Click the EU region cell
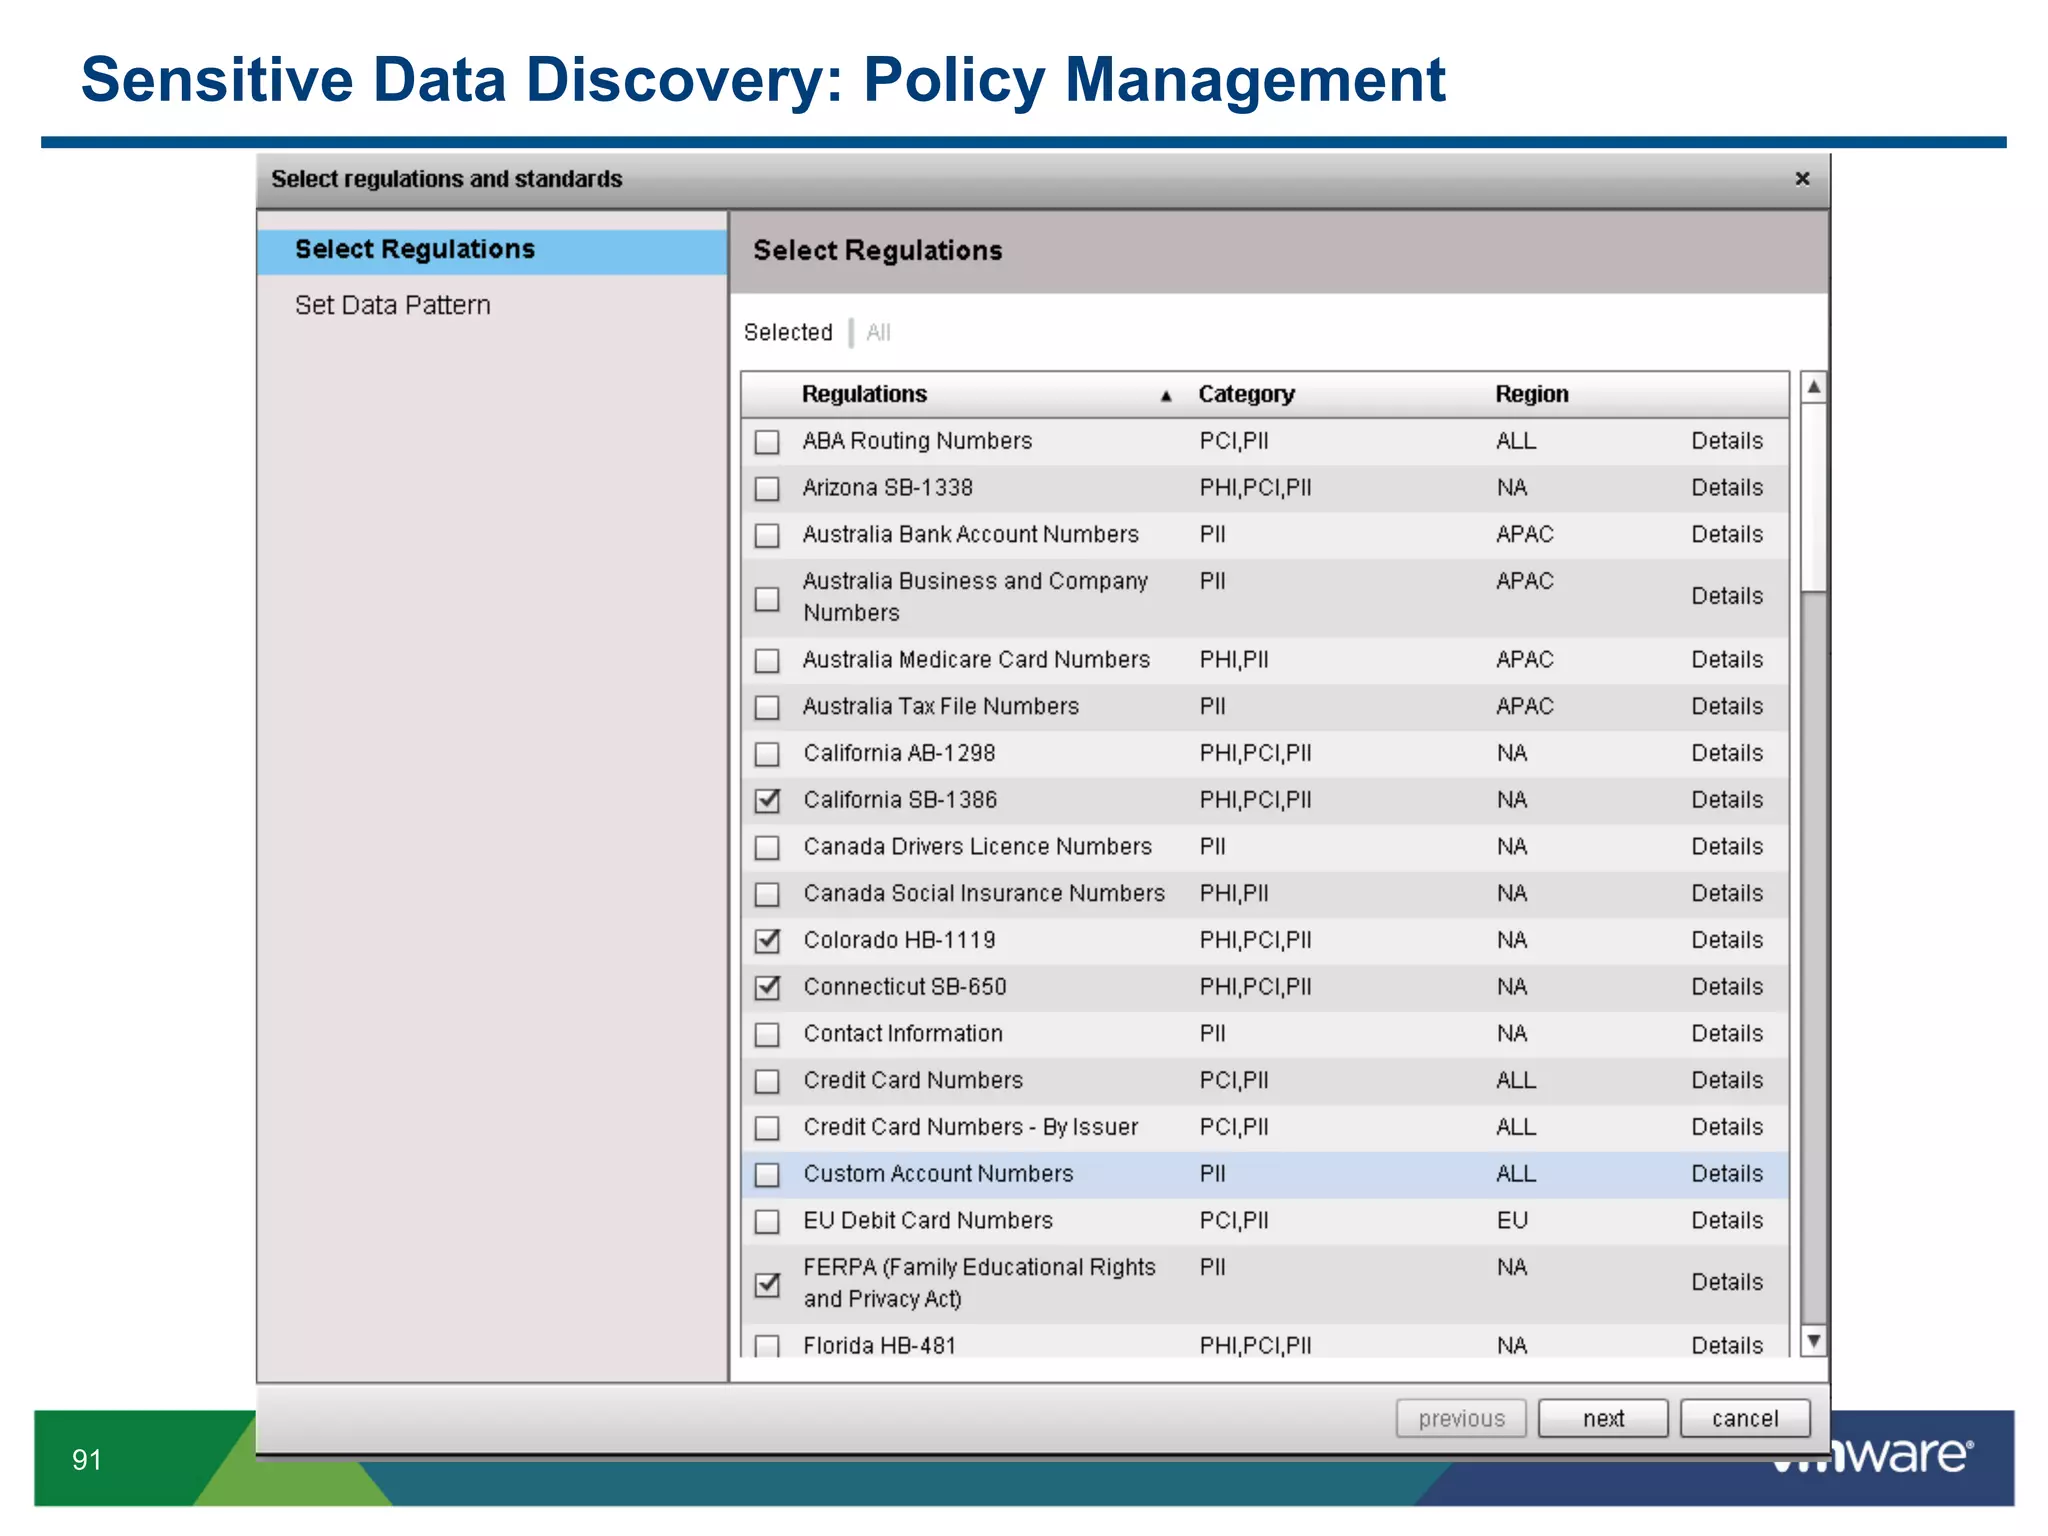 click(1512, 1221)
